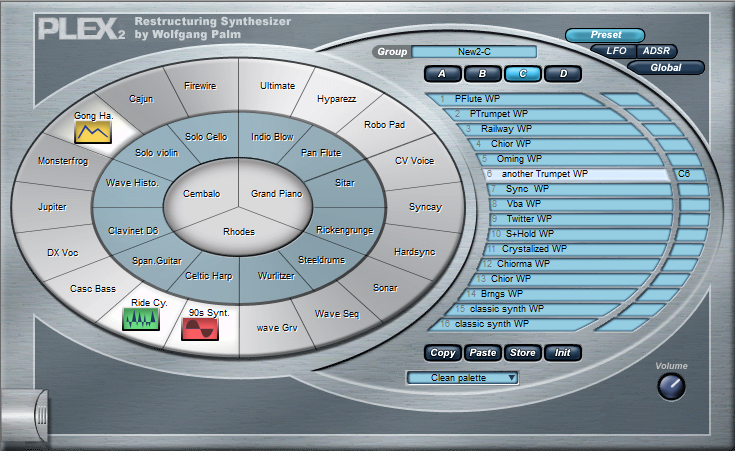
Task: Open the ADSR tab
Action: click(656, 51)
